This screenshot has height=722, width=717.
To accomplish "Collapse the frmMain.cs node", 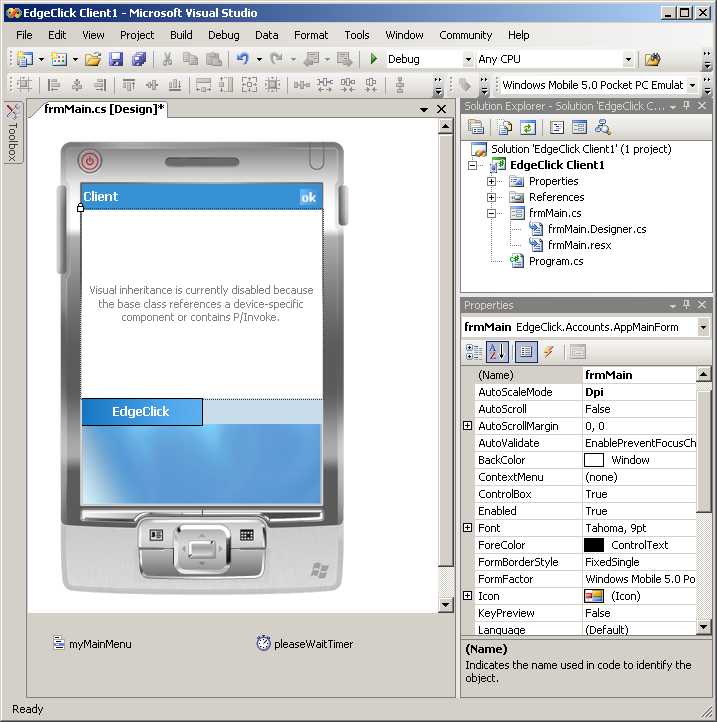I will tap(491, 213).
